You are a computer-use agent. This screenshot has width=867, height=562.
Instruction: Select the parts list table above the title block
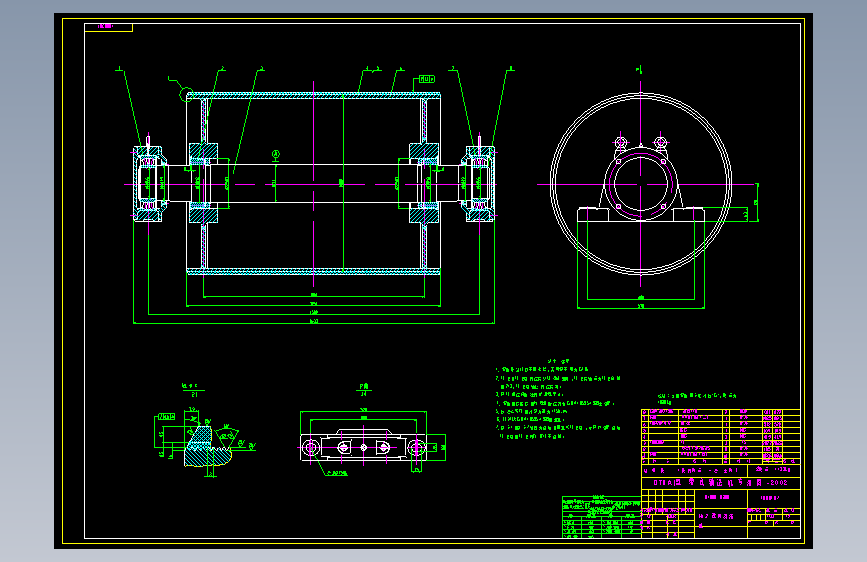click(720, 436)
